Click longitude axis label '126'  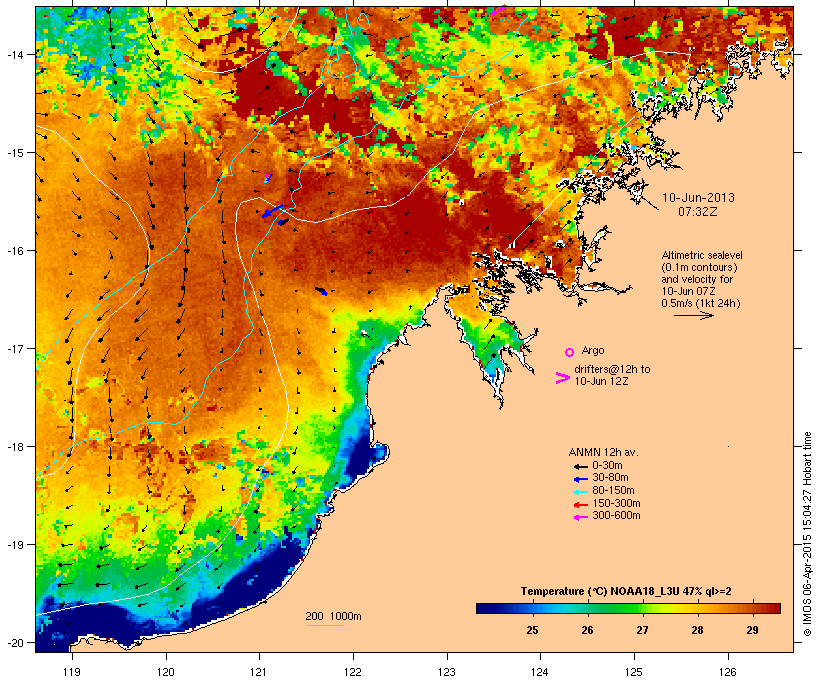[727, 672]
